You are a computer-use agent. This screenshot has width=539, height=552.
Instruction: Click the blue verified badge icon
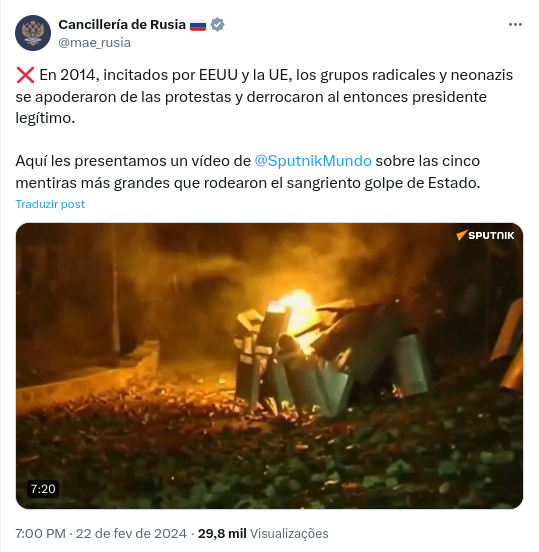pos(217,25)
